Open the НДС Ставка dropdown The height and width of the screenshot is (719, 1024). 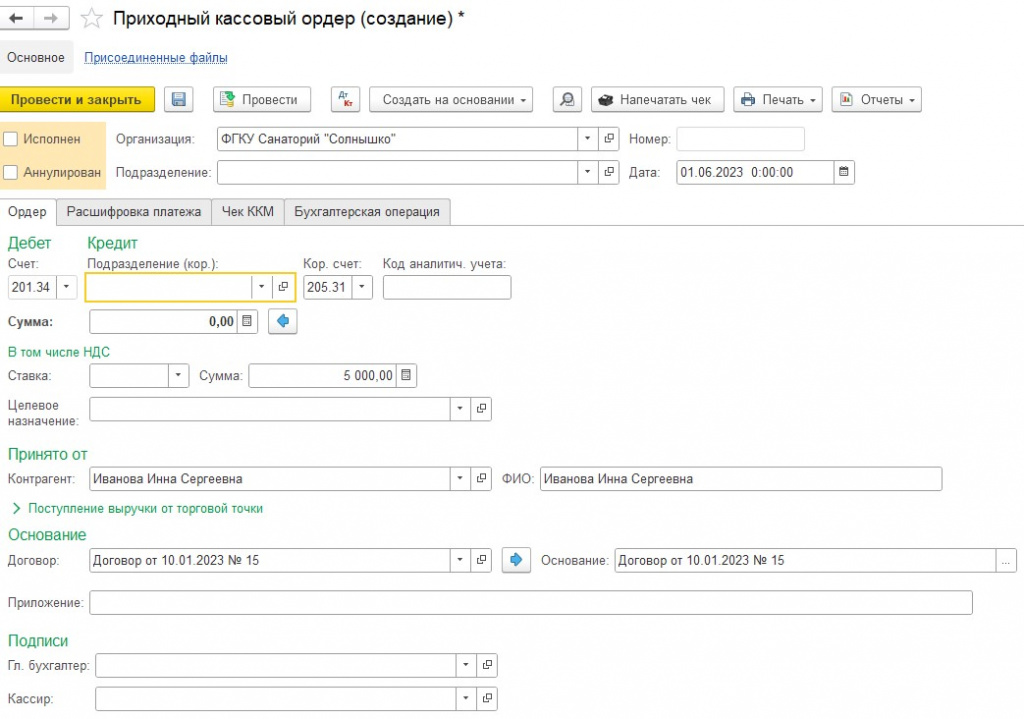click(178, 375)
